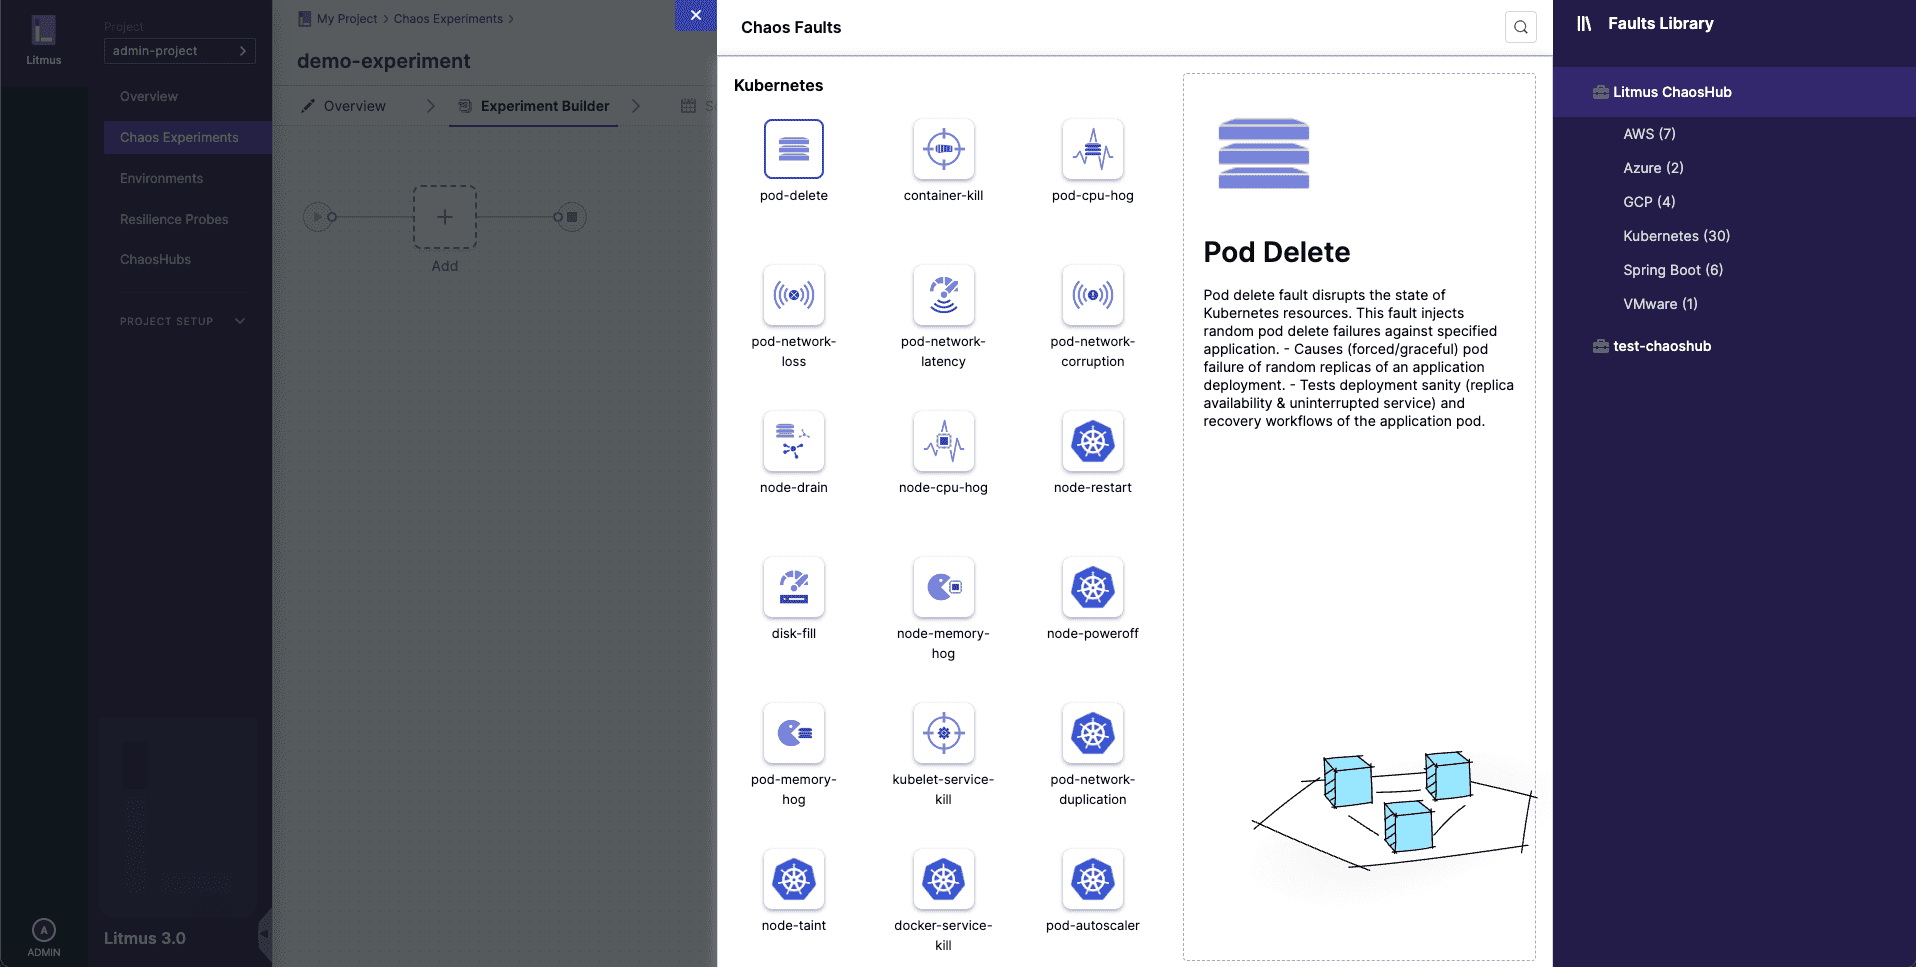
Task: Close the Chaos Faults drawer
Action: pyautogui.click(x=696, y=15)
